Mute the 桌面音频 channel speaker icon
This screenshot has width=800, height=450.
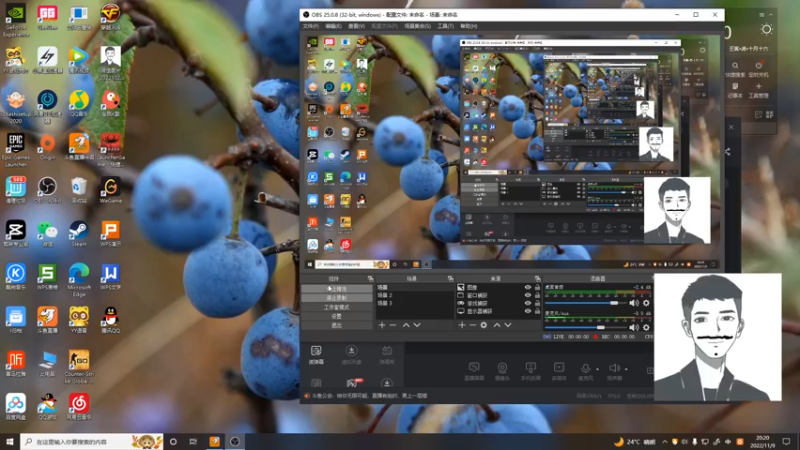pos(634,303)
